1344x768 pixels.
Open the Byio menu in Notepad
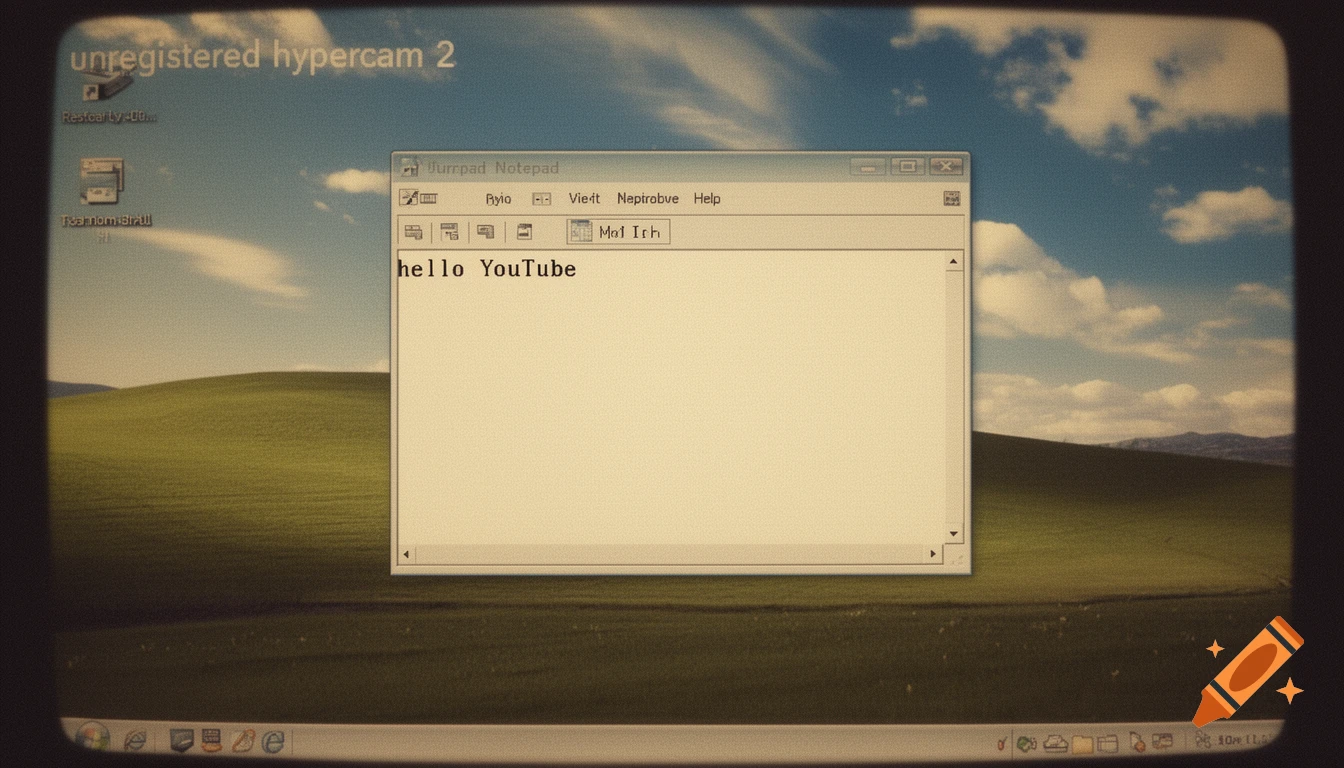[498, 199]
